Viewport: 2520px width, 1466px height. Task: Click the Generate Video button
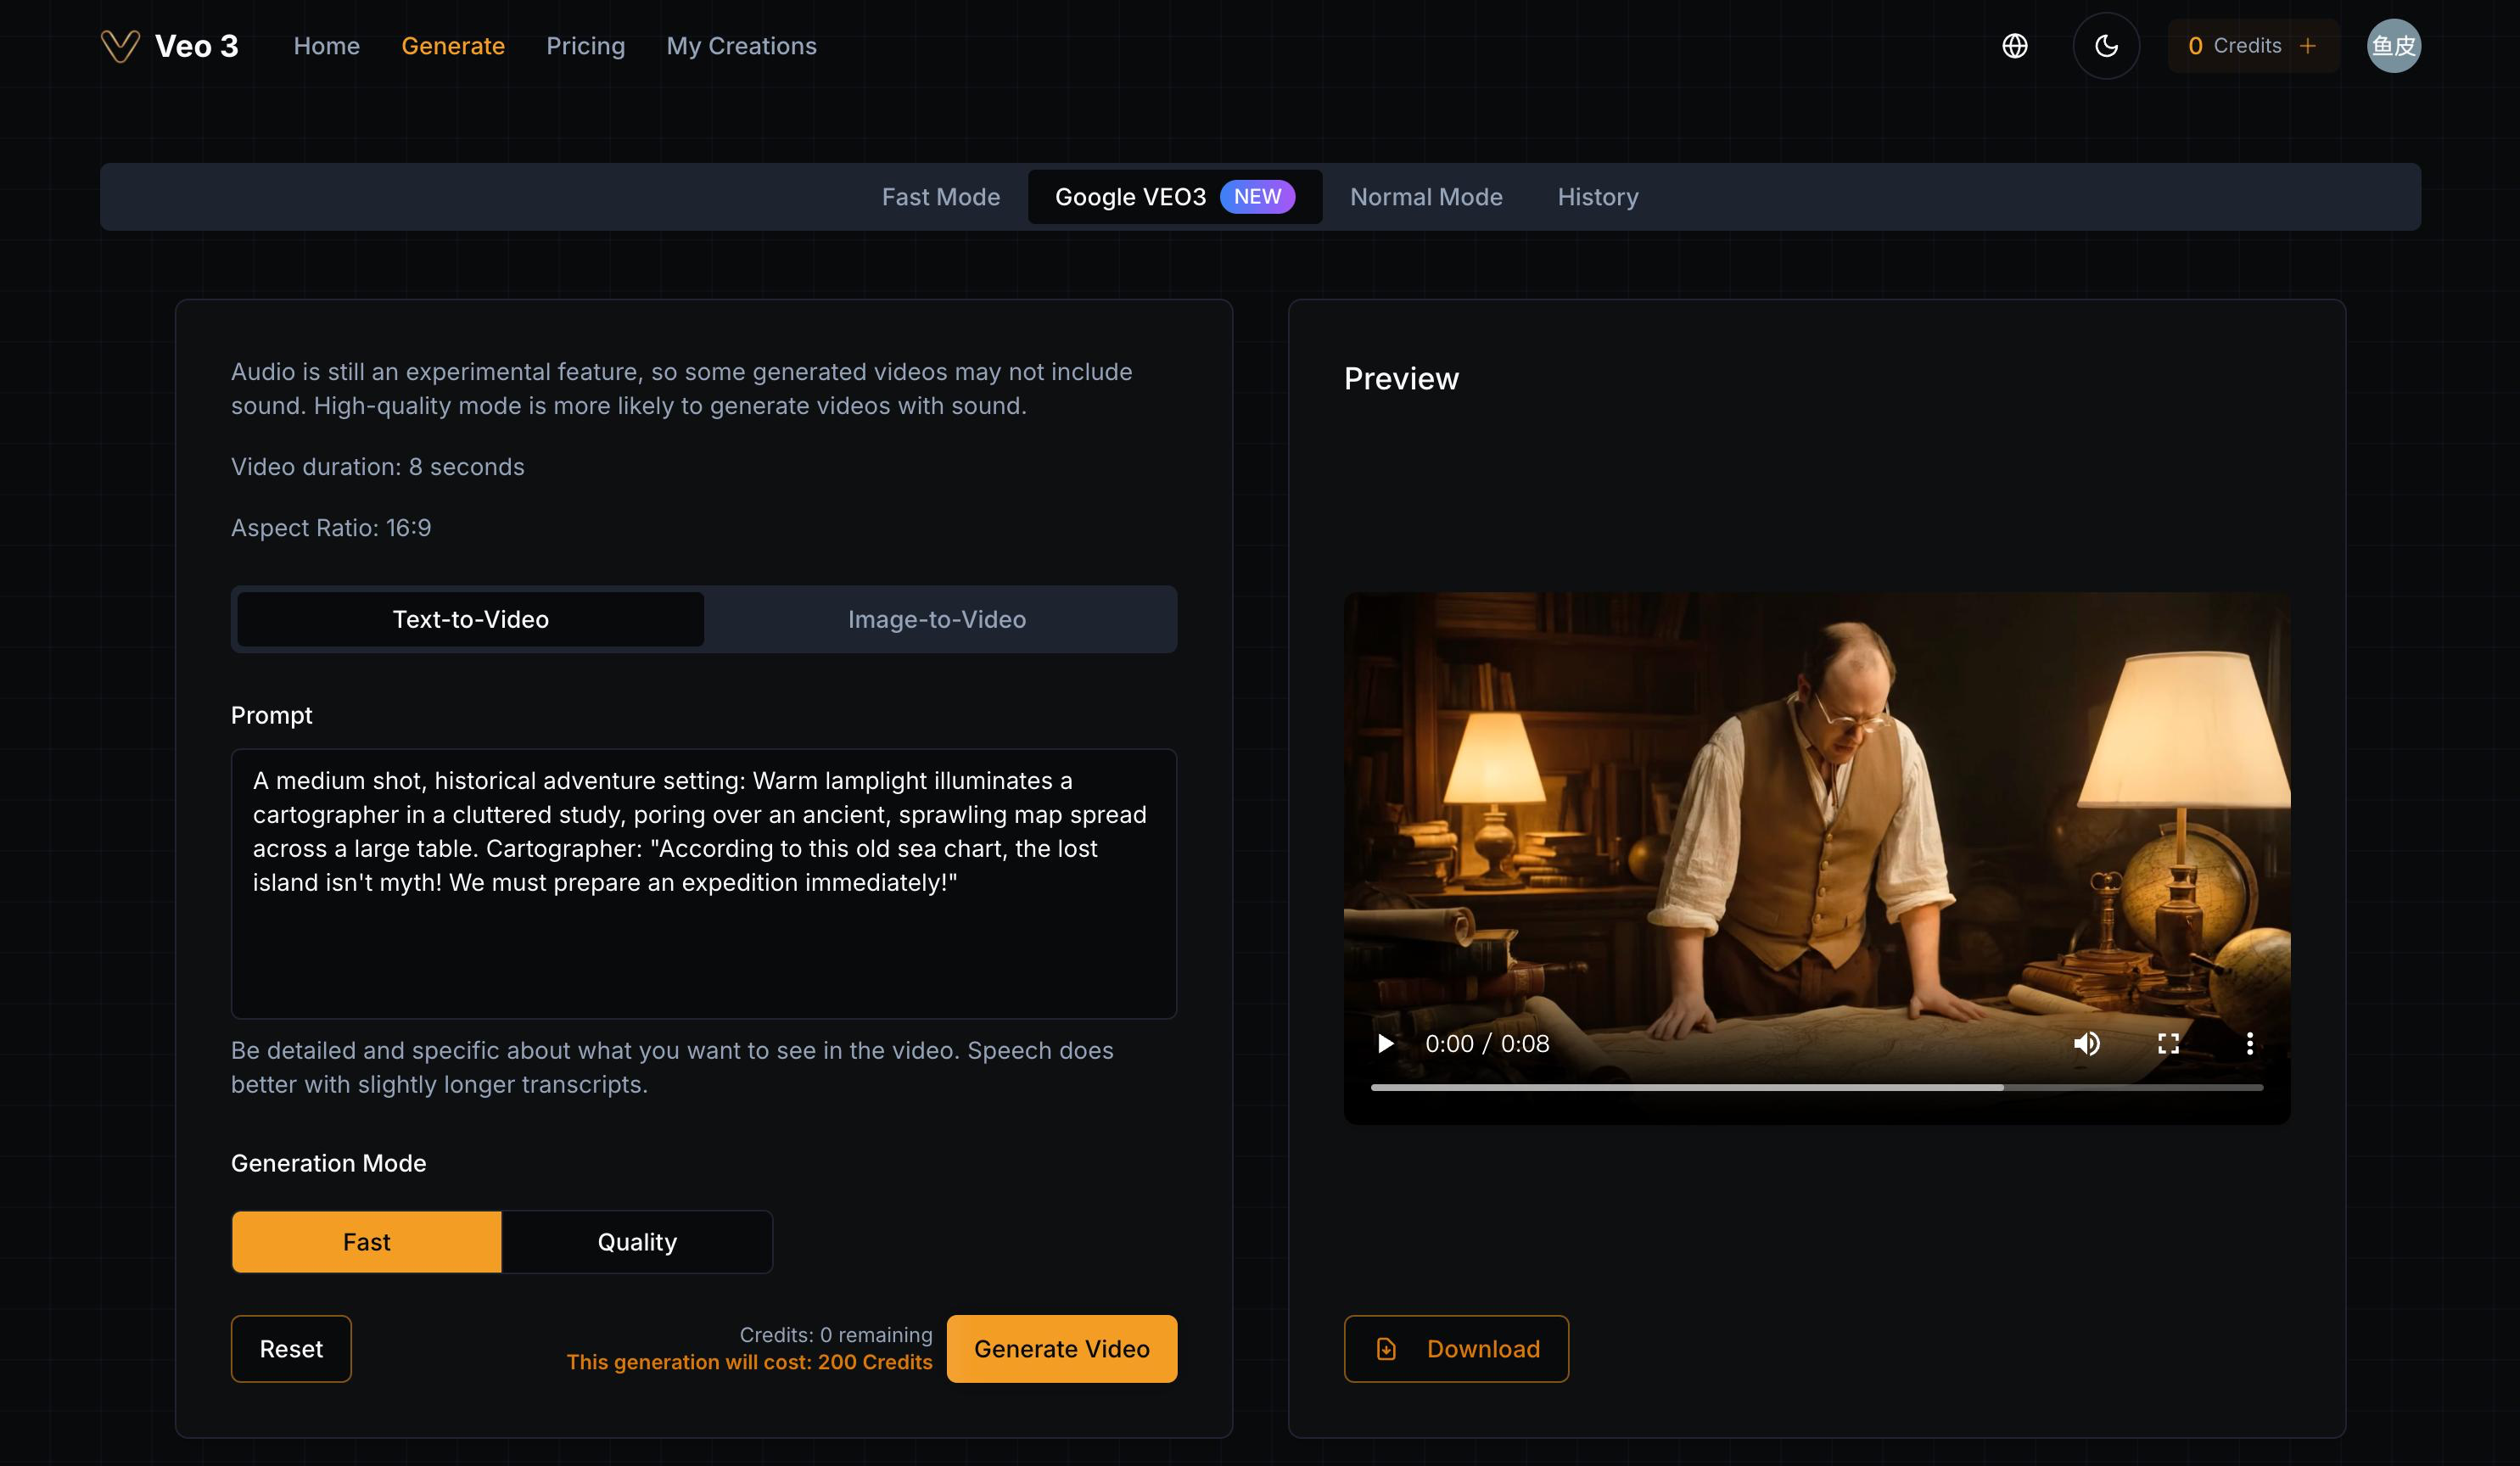pyautogui.click(x=1062, y=1349)
